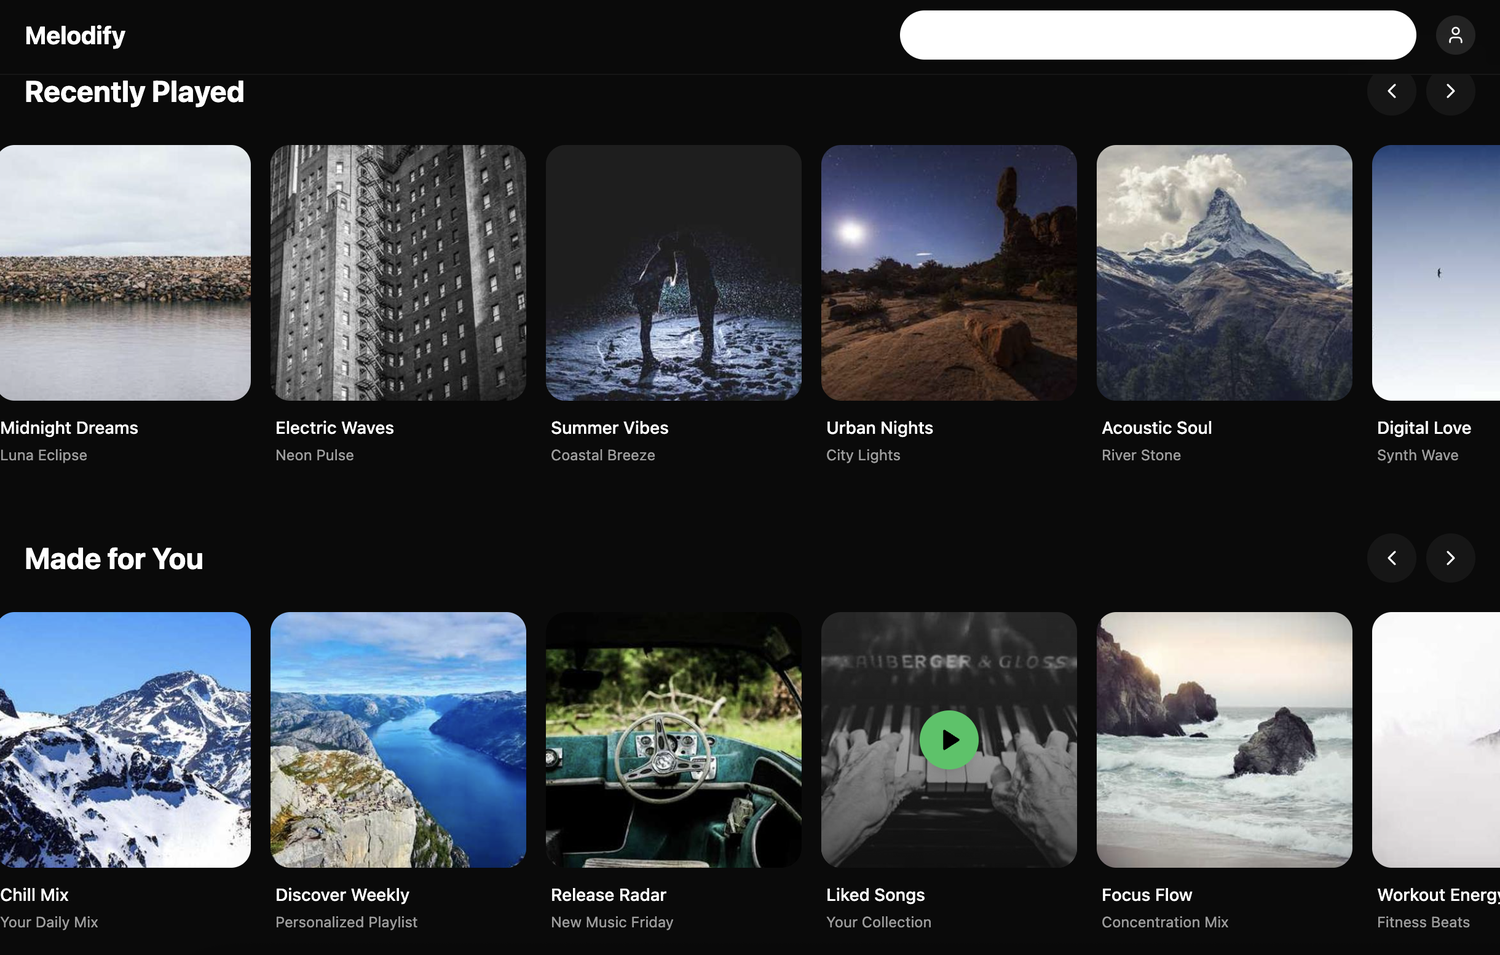Image resolution: width=1500 pixels, height=955 pixels.
Task: Click the Midnight Dreams title
Action: [x=69, y=428]
